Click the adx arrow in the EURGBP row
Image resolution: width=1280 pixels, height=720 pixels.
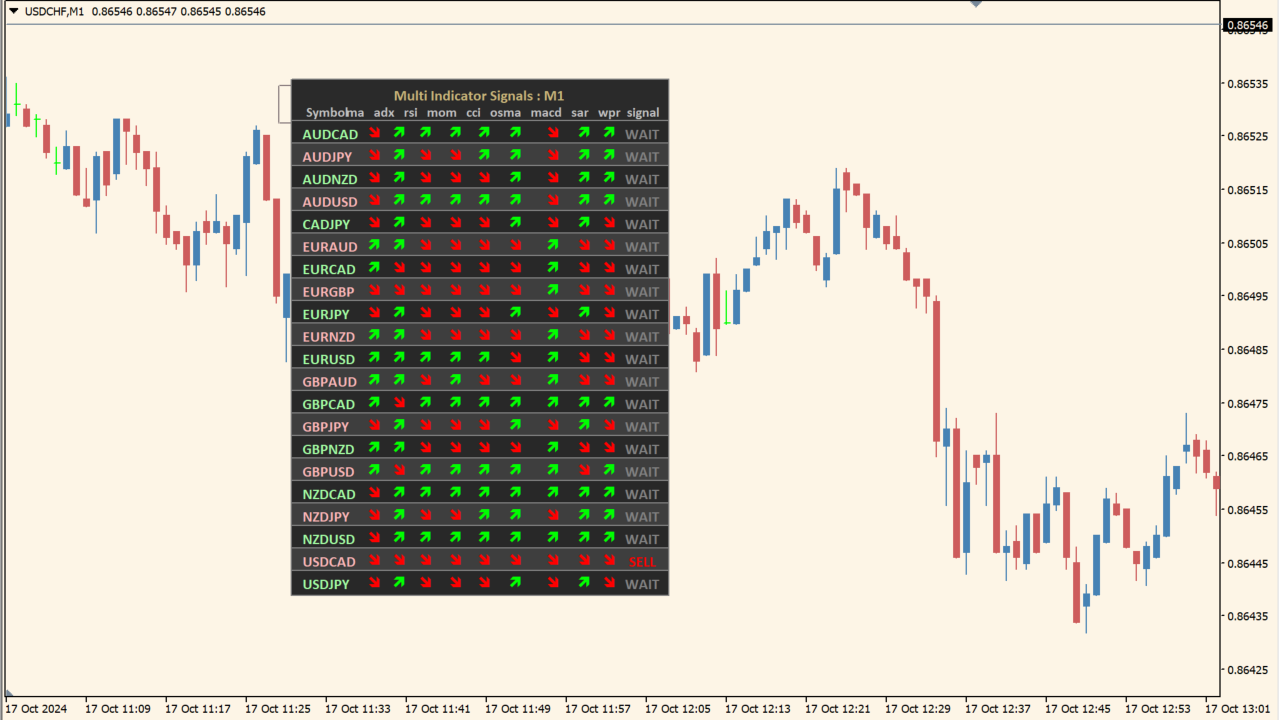click(x=399, y=290)
